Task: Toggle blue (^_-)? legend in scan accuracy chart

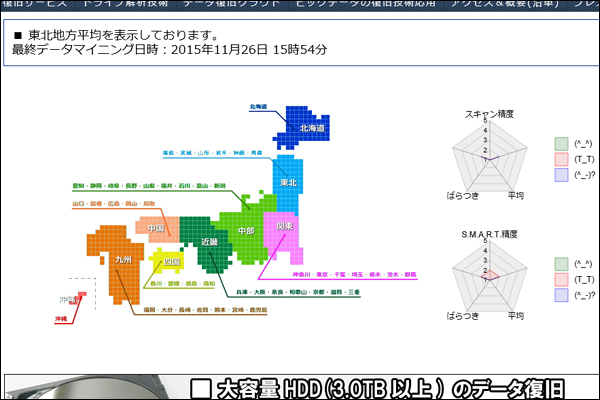Action: point(561,175)
